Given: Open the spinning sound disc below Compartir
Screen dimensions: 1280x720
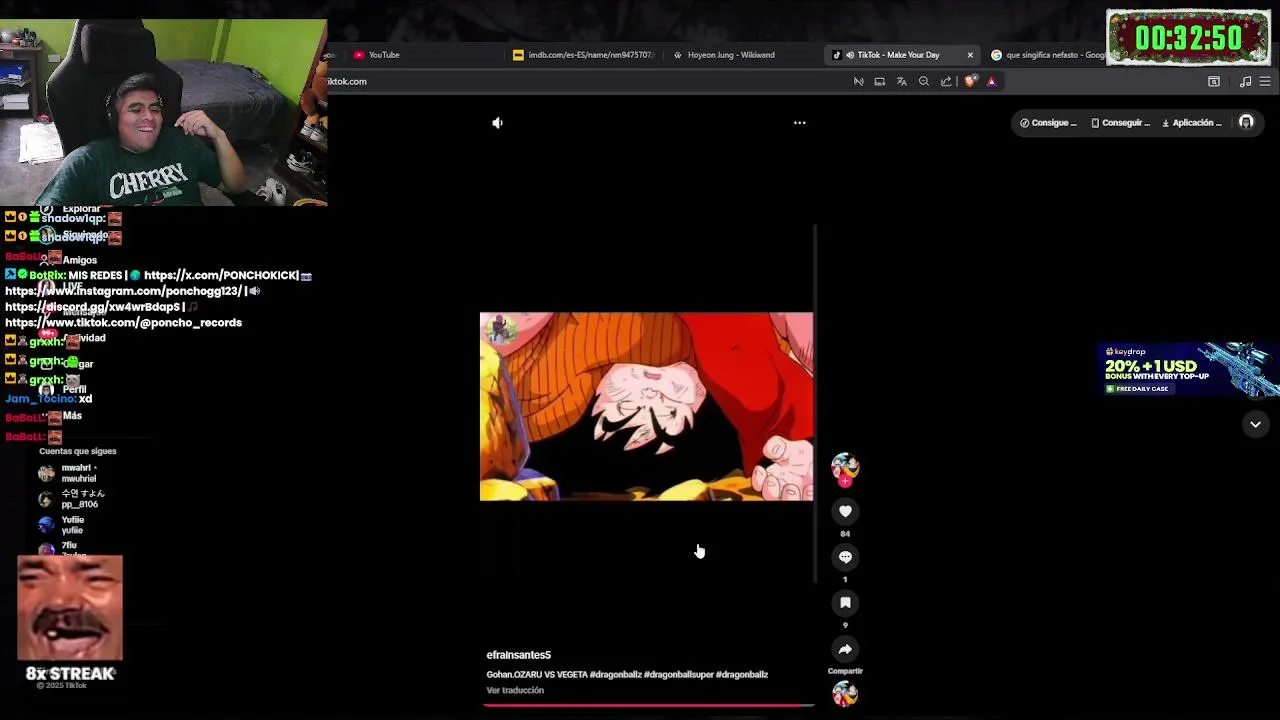Looking at the screenshot, I should click(x=845, y=693).
